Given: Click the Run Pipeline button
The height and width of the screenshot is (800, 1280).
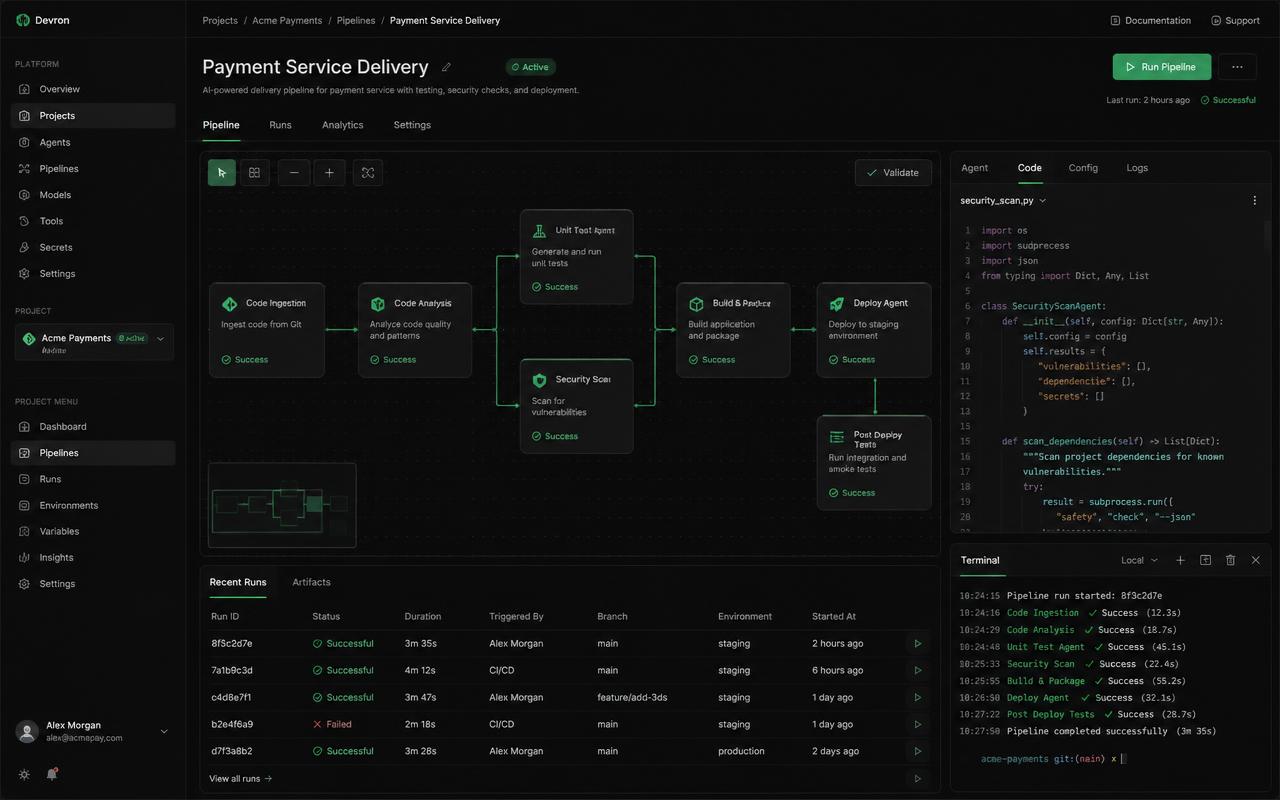Looking at the screenshot, I should pos(1162,67).
